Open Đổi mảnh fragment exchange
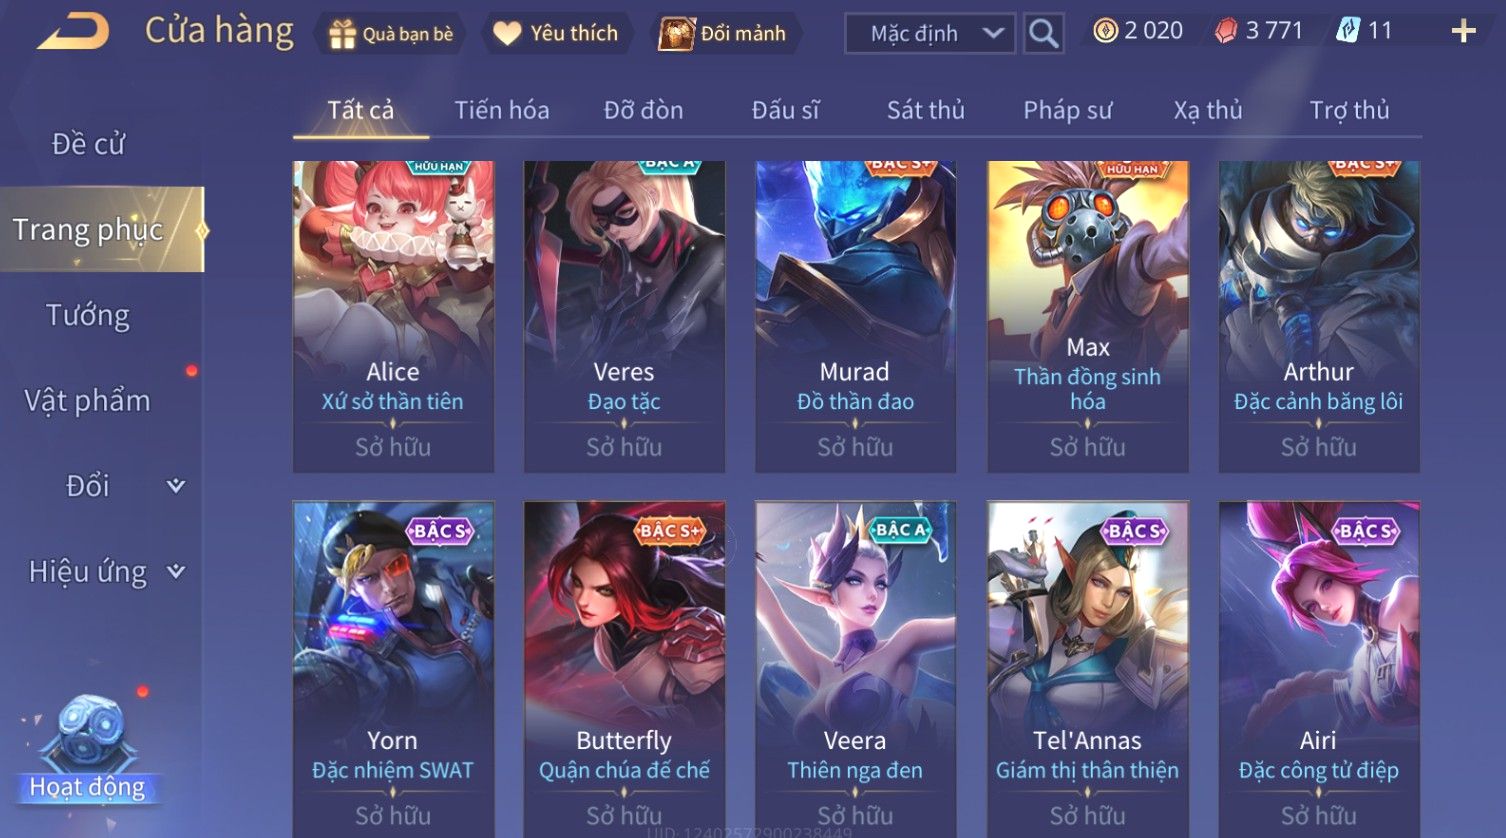 pyautogui.click(x=724, y=33)
